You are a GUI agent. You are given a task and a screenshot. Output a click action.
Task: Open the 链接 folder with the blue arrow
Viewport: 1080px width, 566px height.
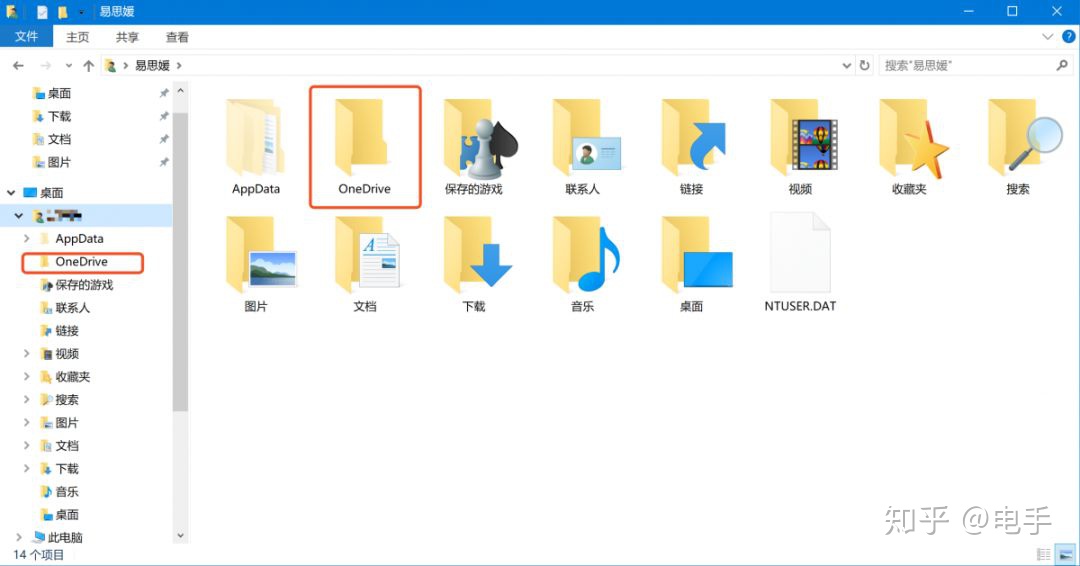[694, 136]
